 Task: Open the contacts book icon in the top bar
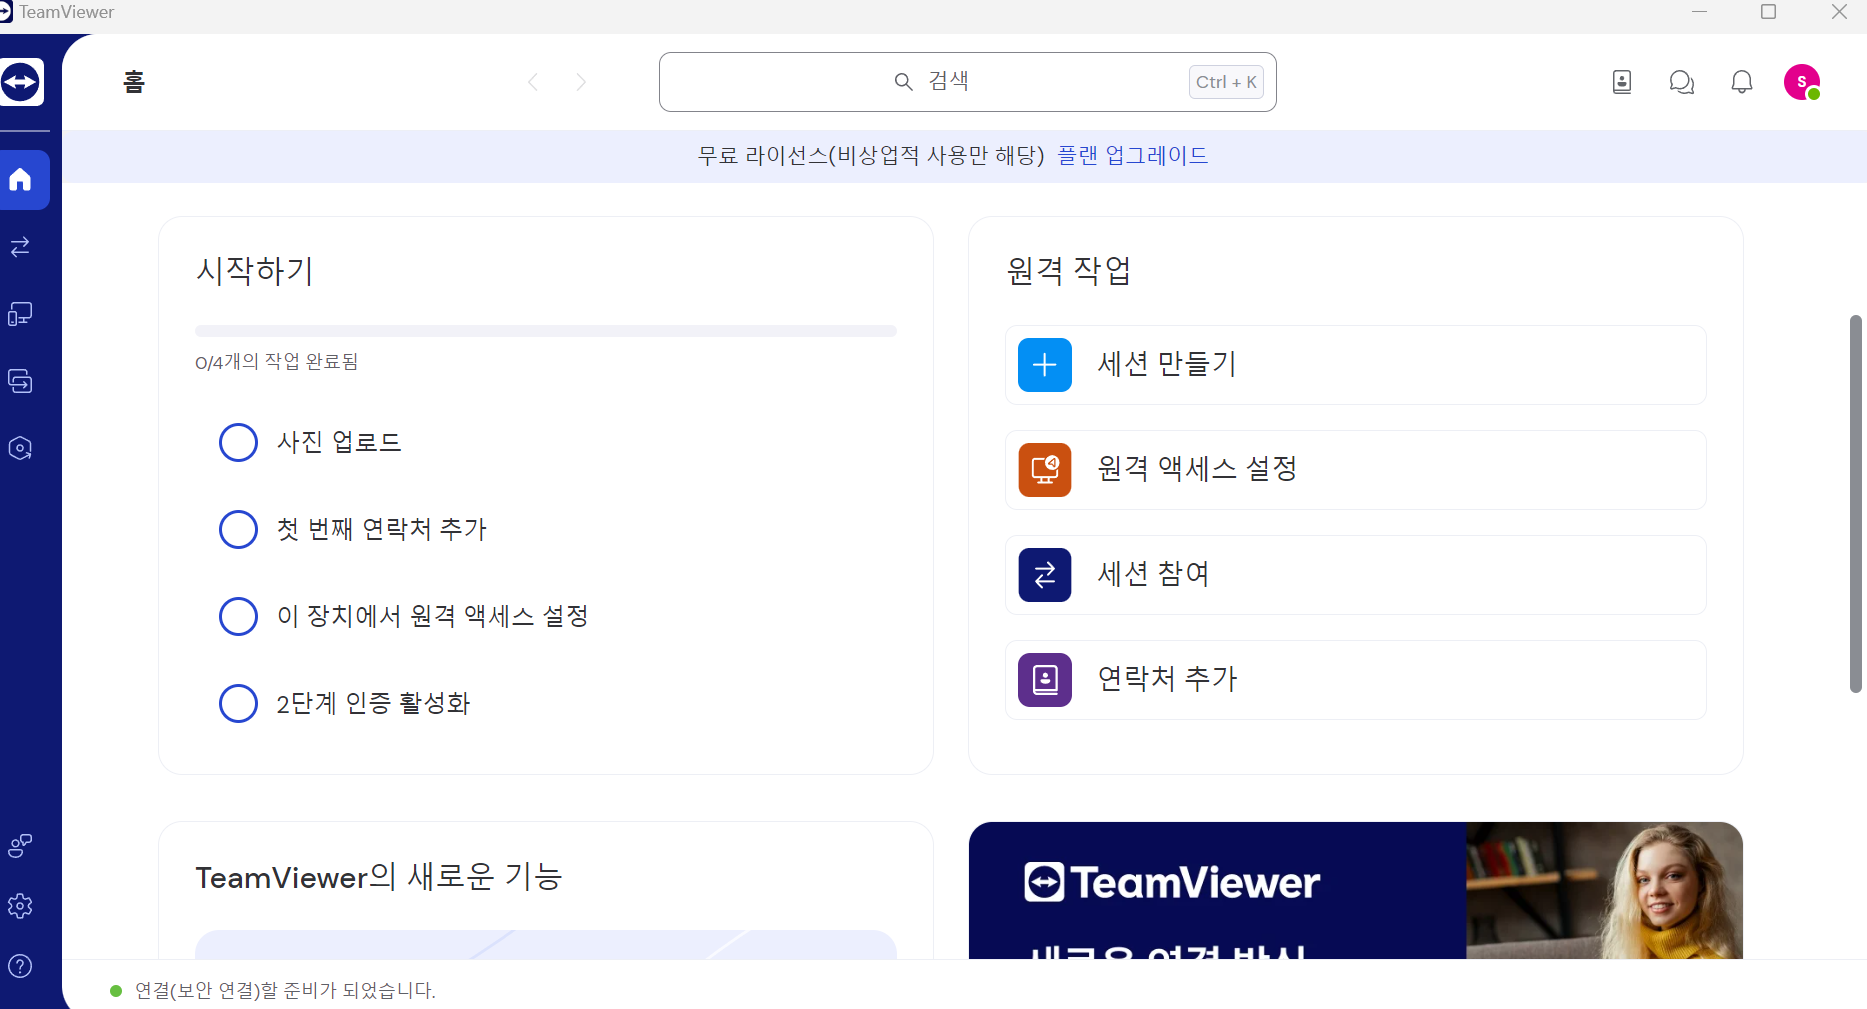click(x=1621, y=82)
